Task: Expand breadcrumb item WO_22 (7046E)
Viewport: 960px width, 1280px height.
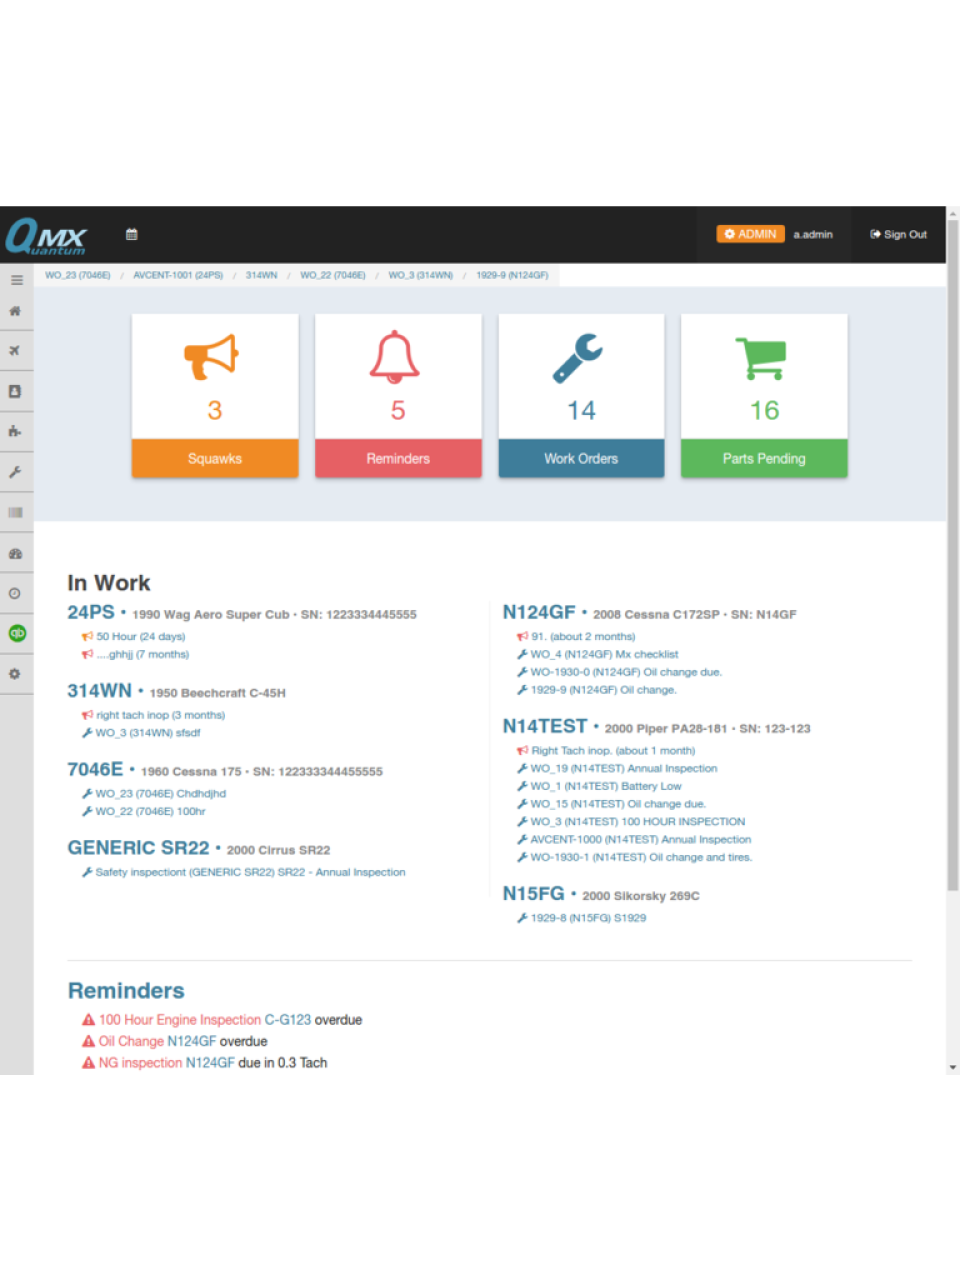Action: 332,274
